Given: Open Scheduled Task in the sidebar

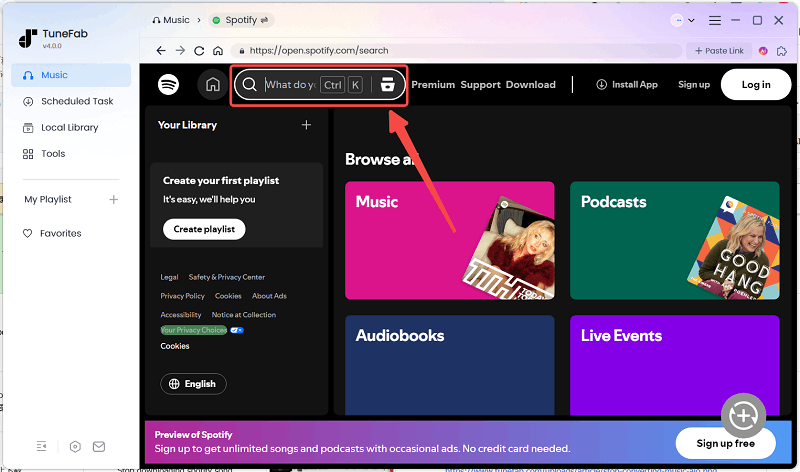Looking at the screenshot, I should pyautogui.click(x=76, y=101).
